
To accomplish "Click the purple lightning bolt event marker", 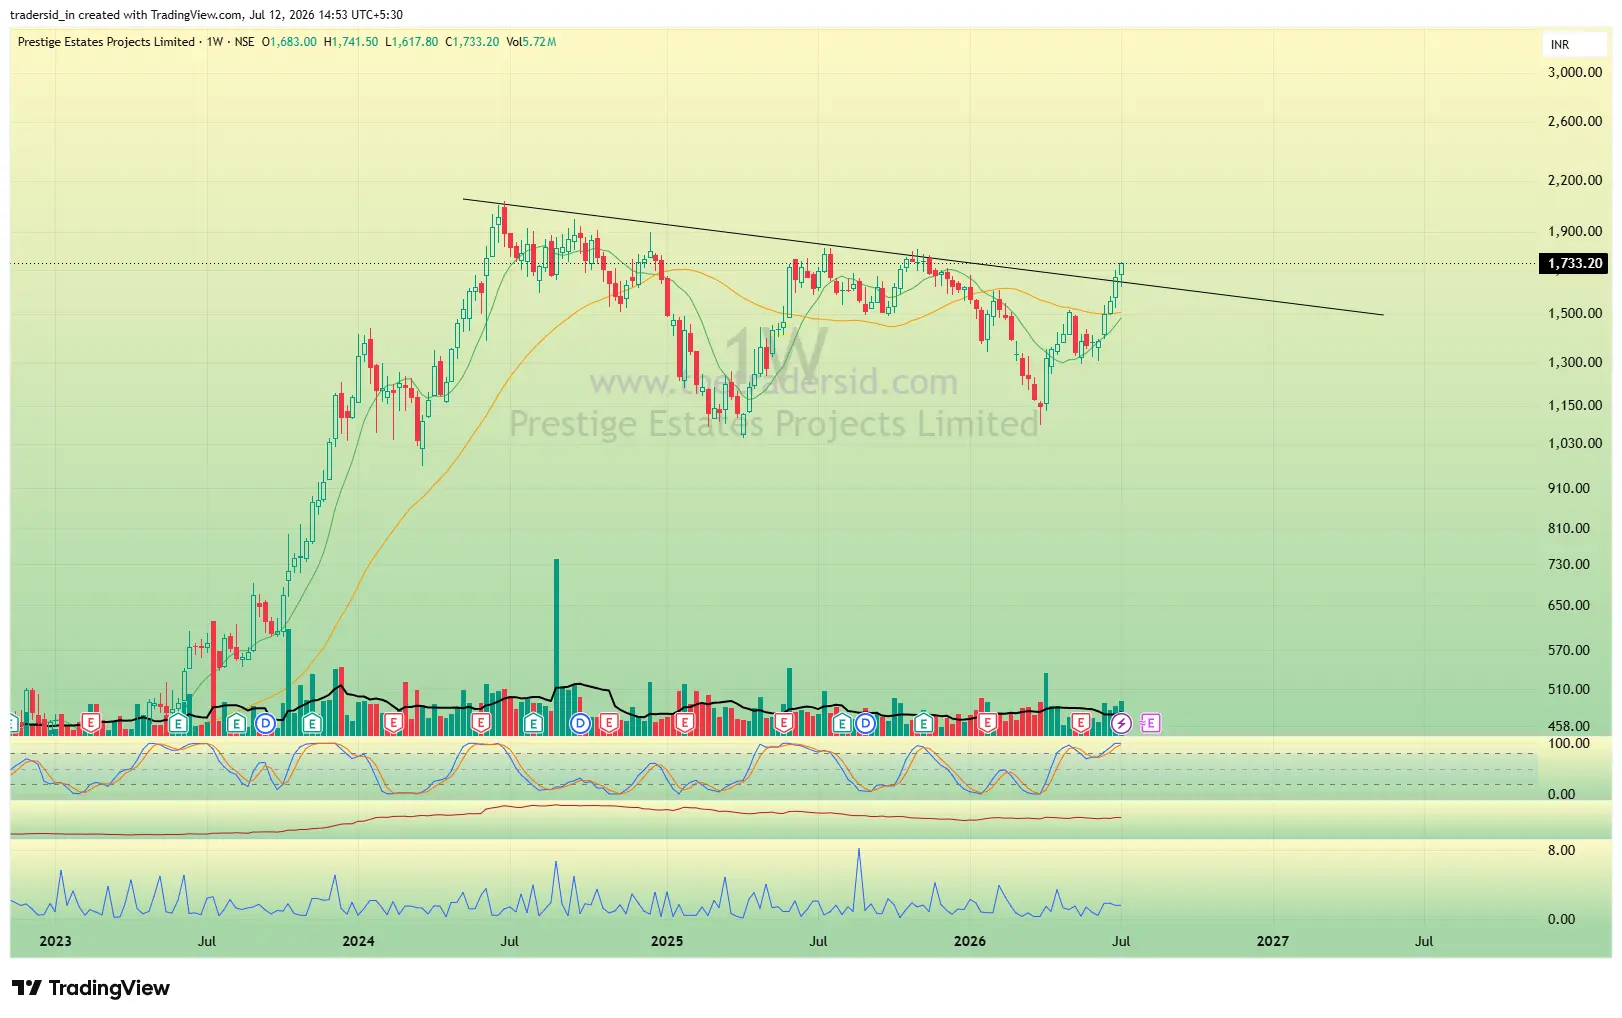I will click(1121, 723).
